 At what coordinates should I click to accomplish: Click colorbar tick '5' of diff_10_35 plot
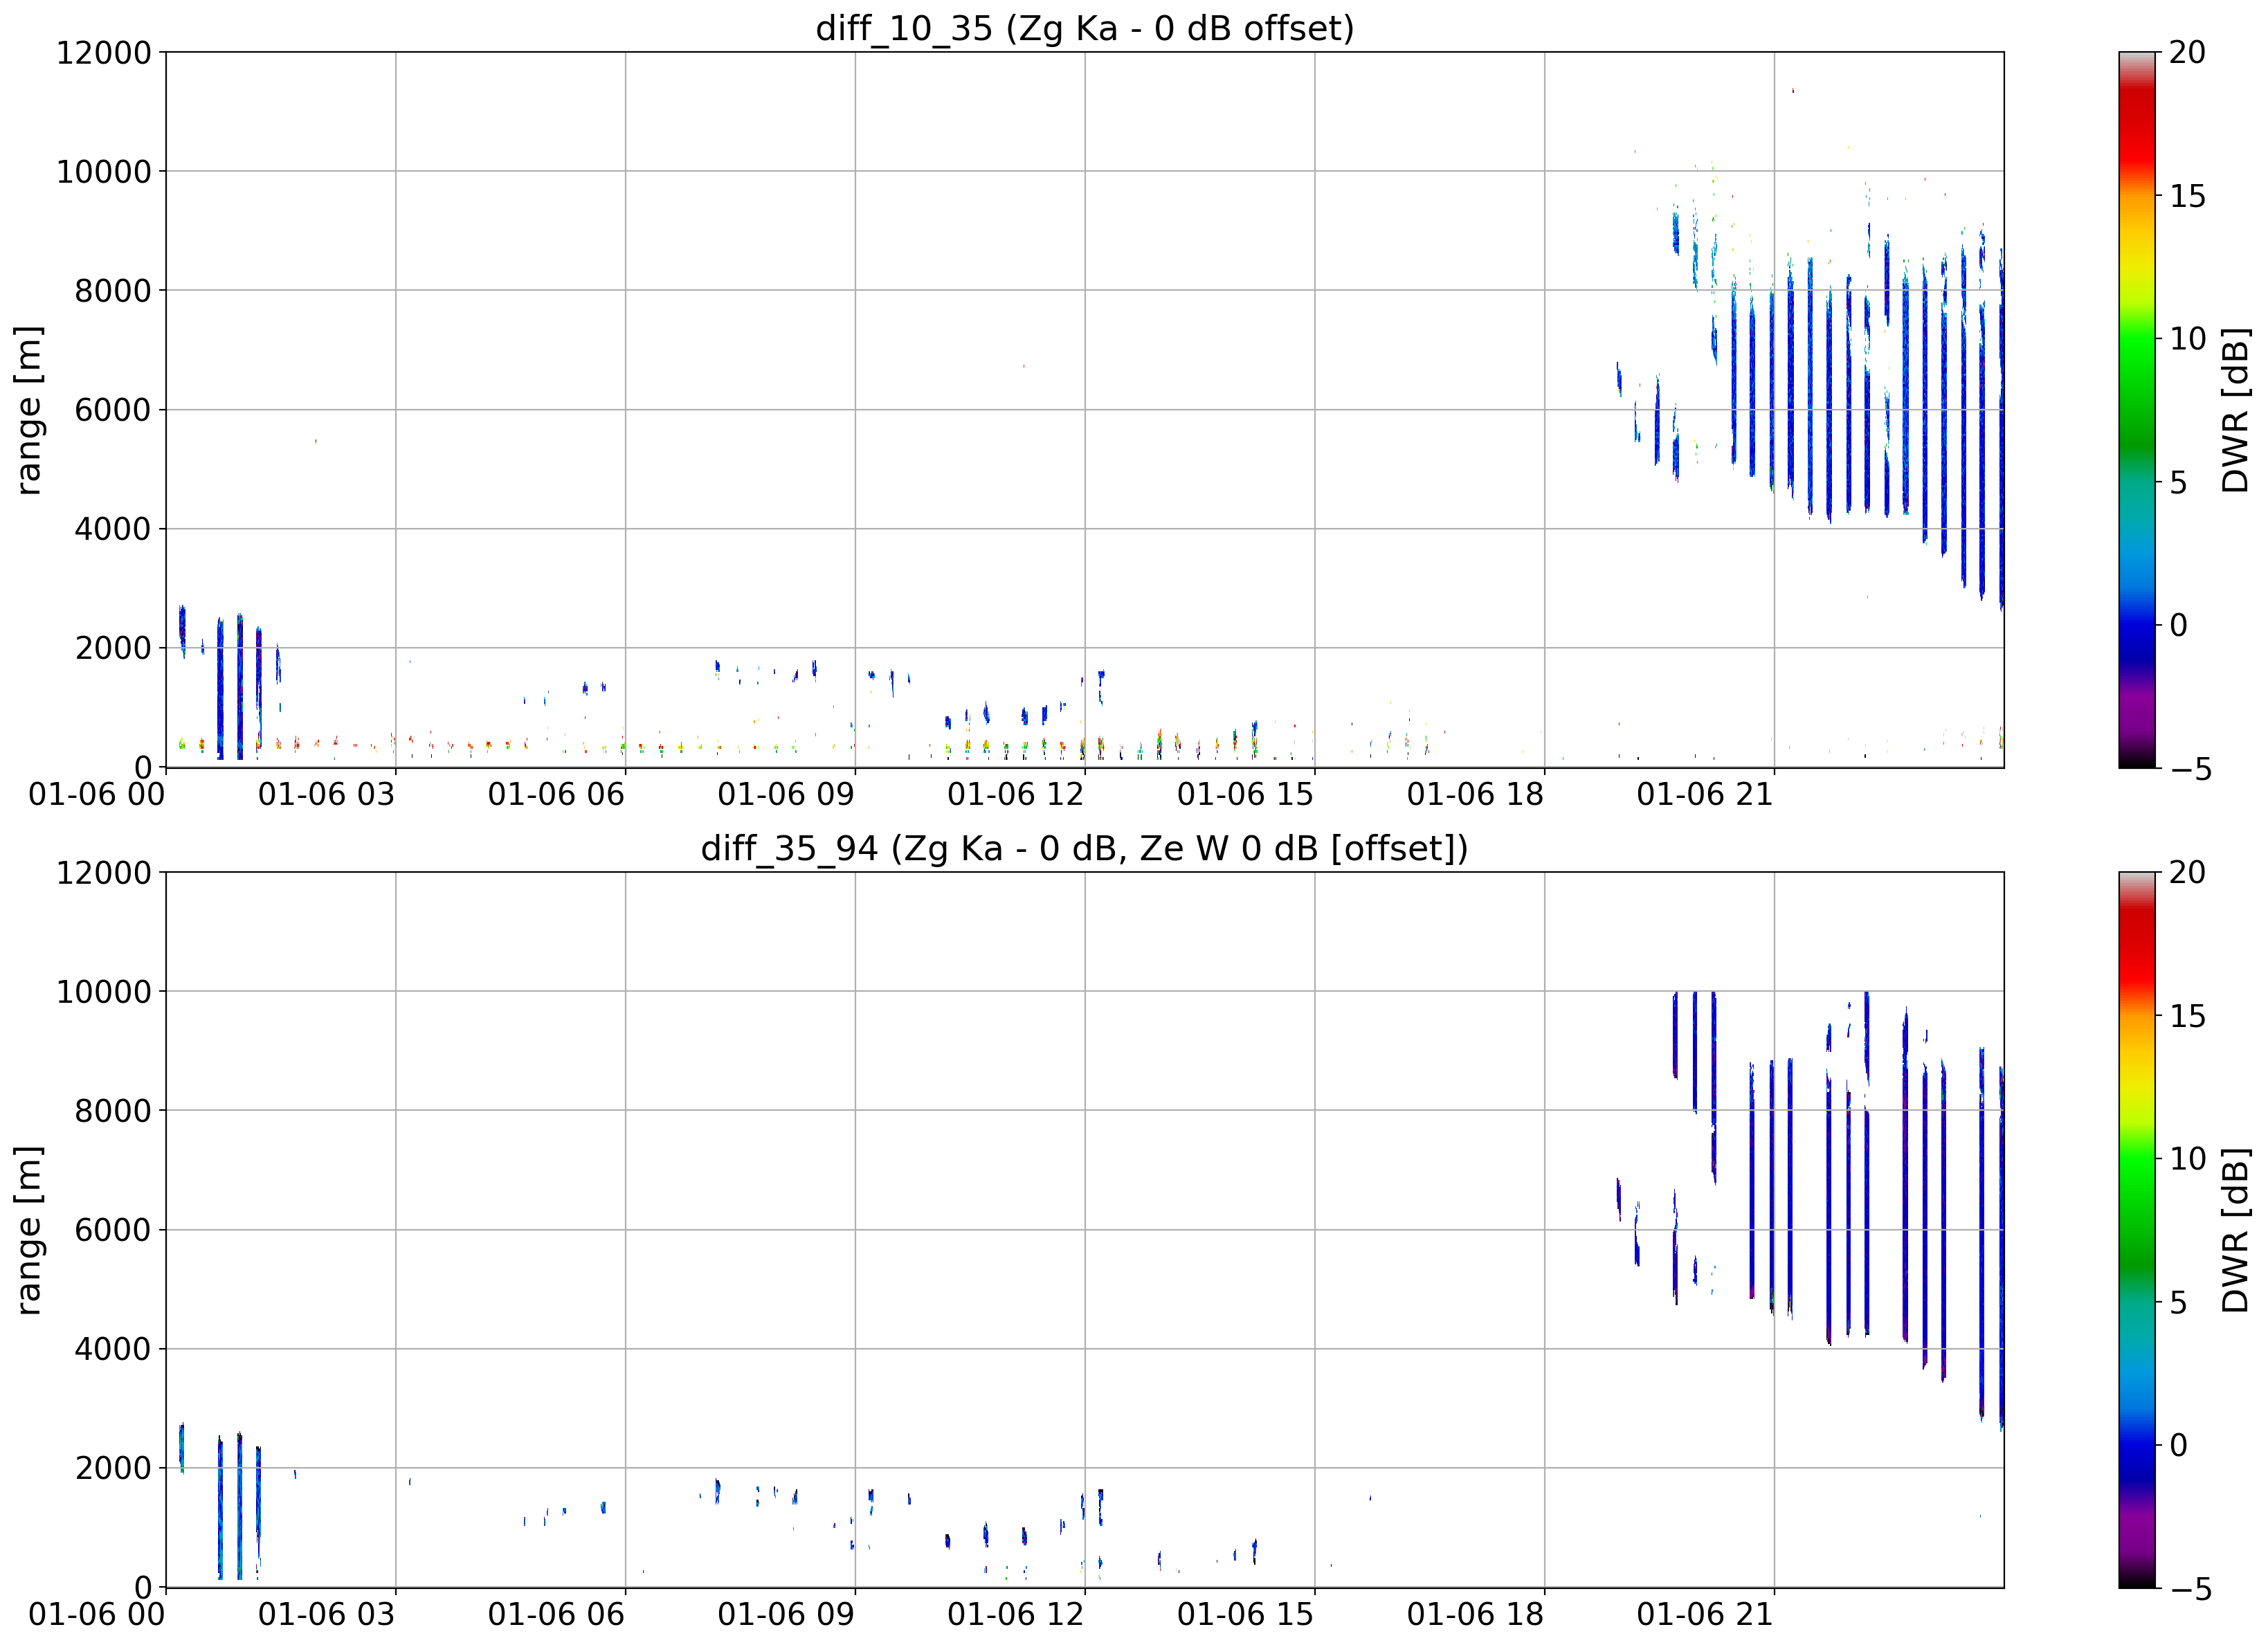point(2179,482)
